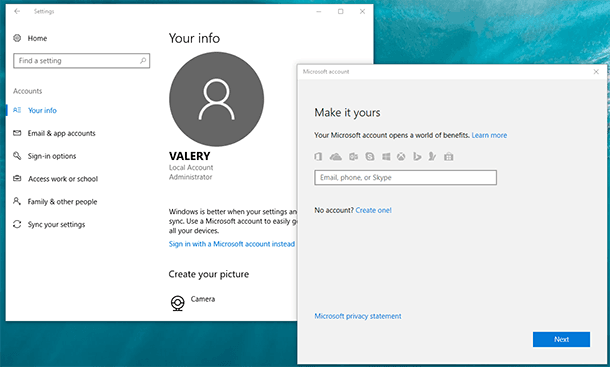Click the Make it yours heading
Screen dimensions: 610x367
347,113
